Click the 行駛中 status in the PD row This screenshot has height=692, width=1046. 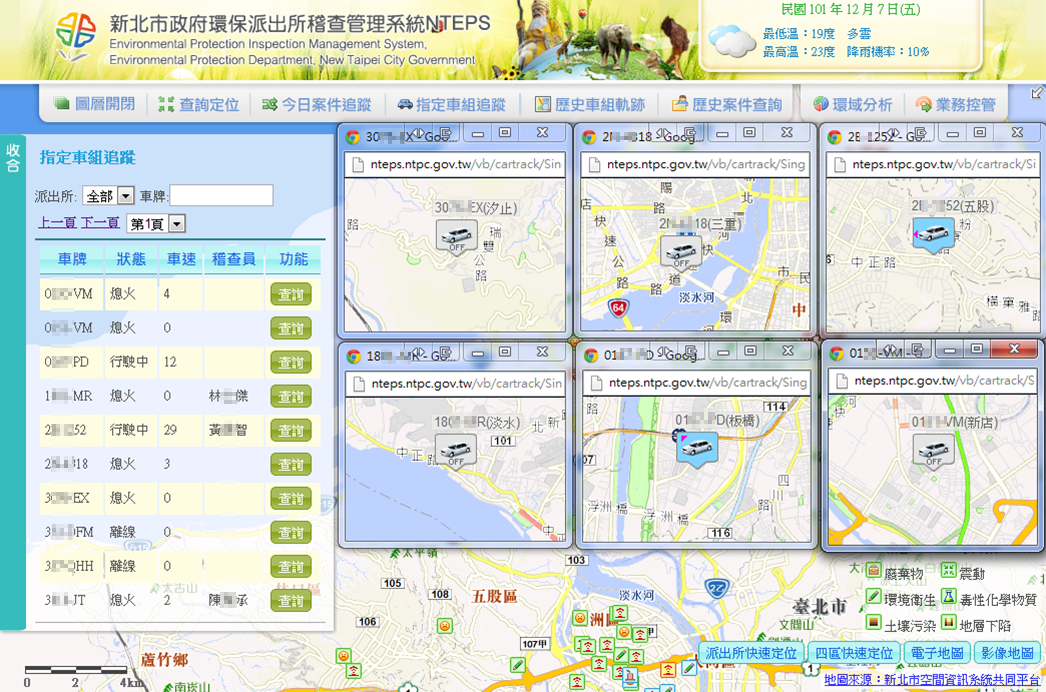tap(129, 362)
